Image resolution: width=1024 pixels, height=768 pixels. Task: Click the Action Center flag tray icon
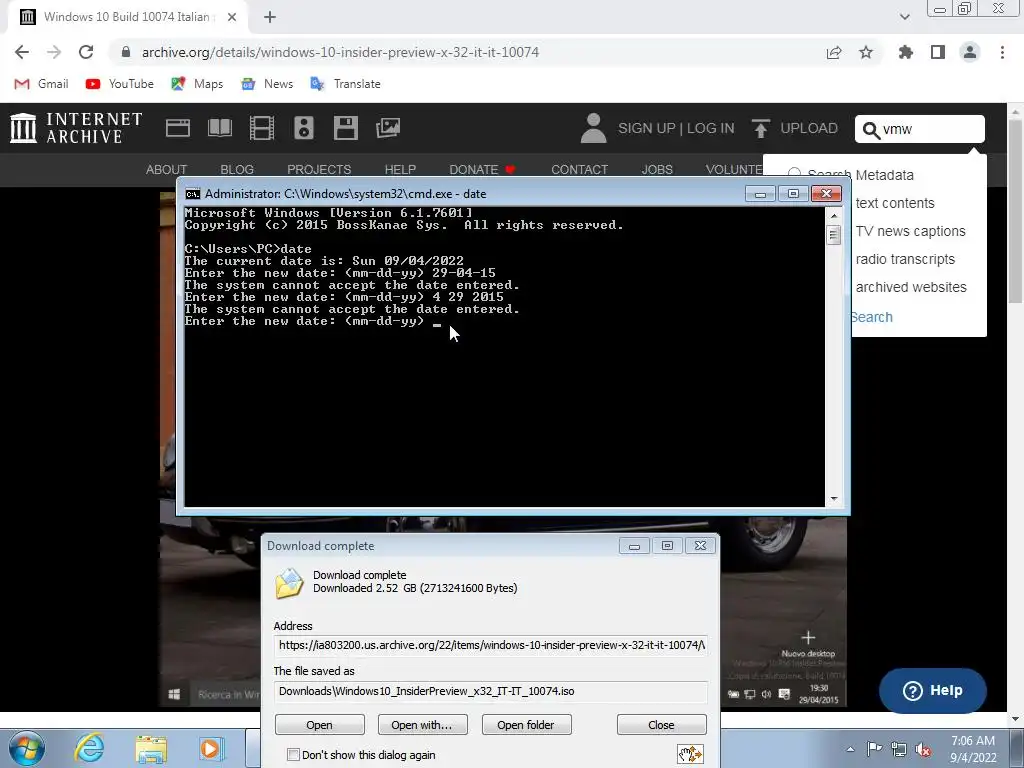[x=874, y=749]
